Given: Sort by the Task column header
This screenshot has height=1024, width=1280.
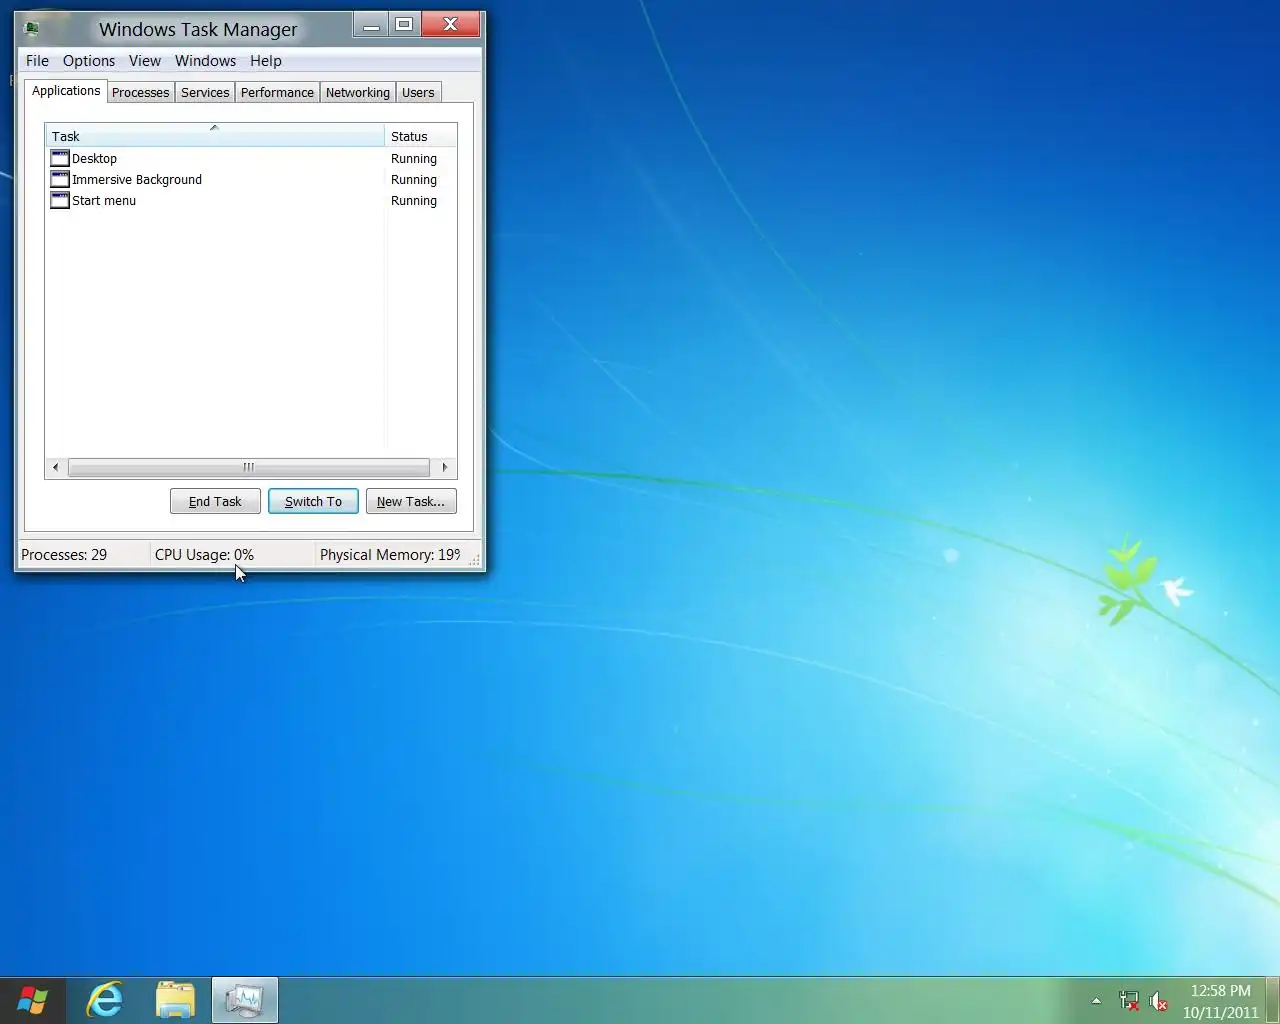Looking at the screenshot, I should click(215, 136).
